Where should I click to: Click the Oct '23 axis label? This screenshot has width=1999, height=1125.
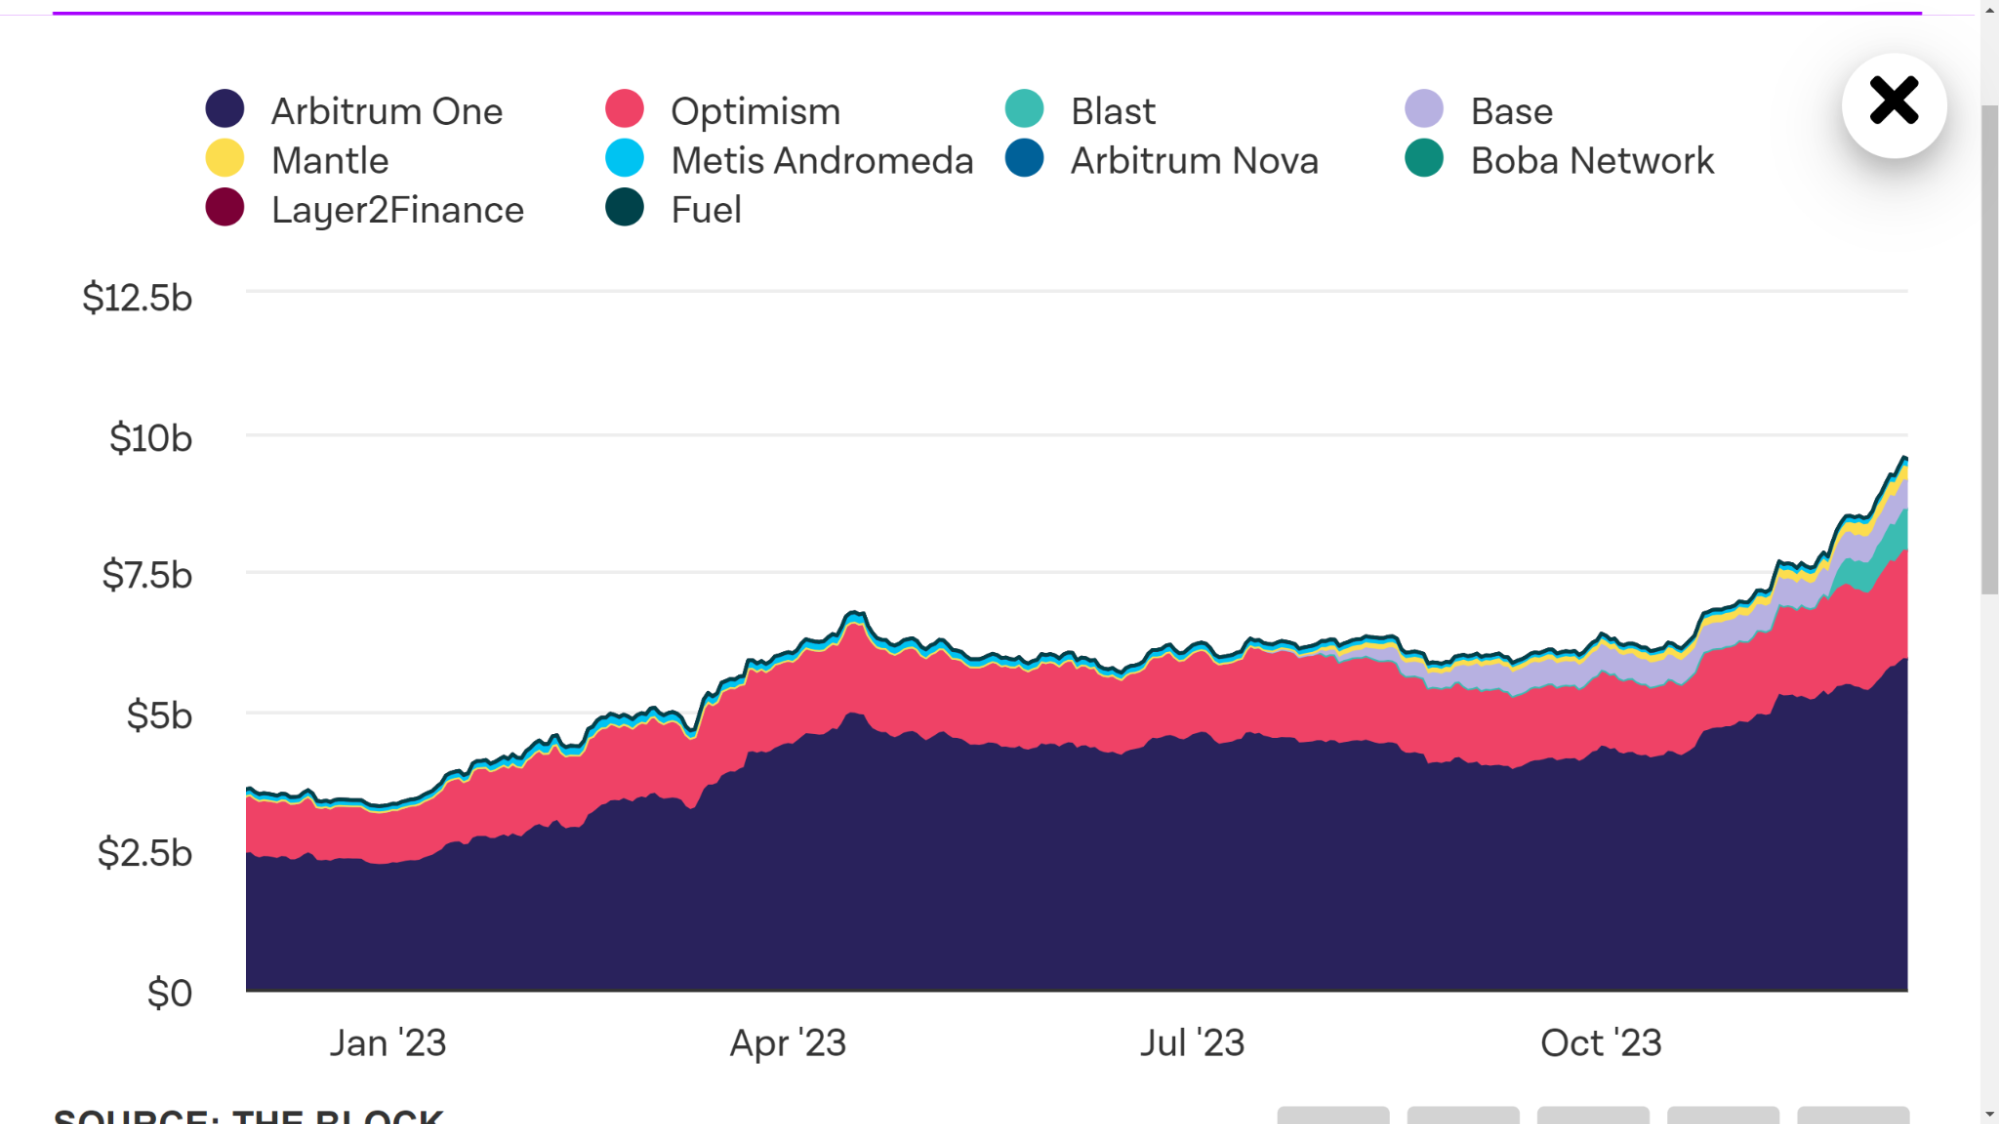click(x=1600, y=1043)
